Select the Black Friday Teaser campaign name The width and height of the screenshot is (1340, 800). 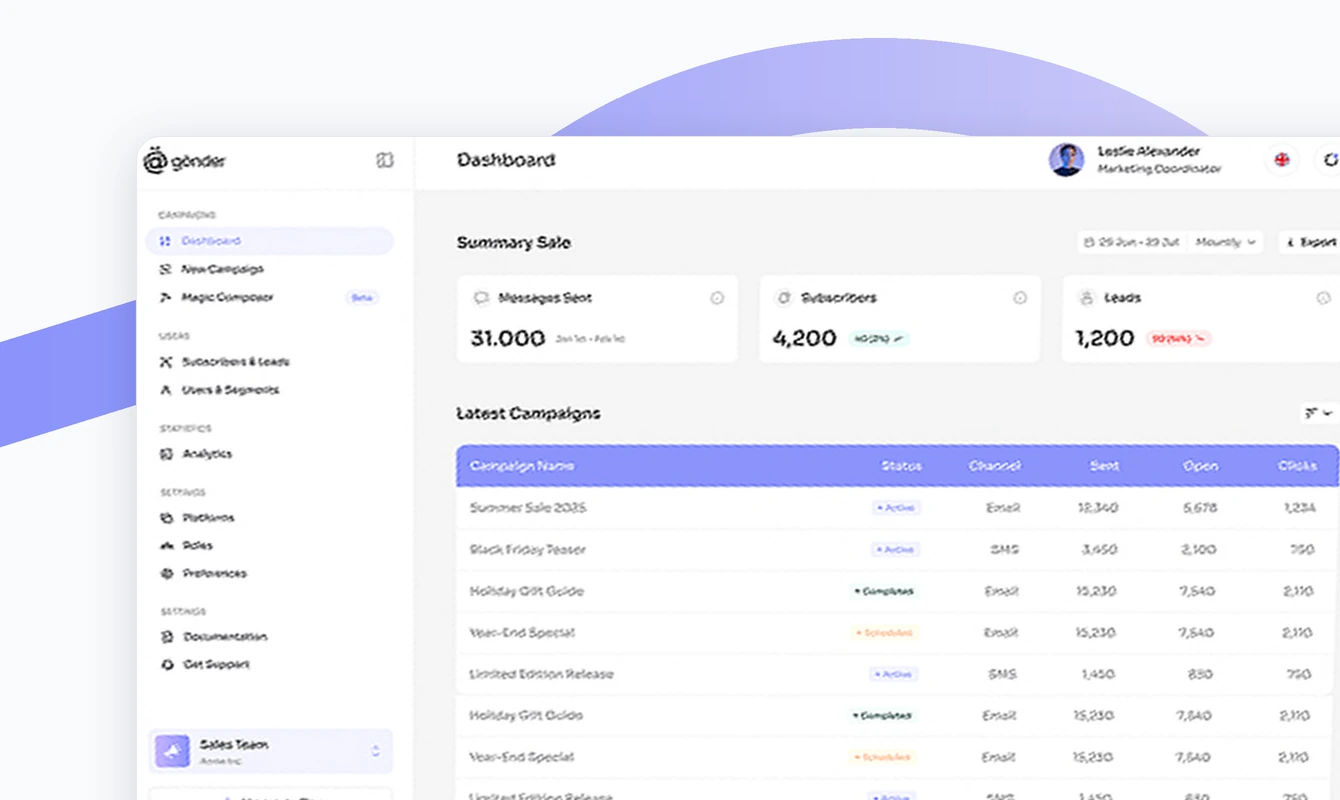click(528, 550)
